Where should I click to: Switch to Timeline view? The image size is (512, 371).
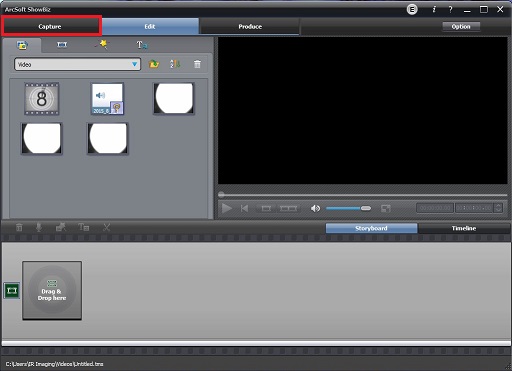[464, 228]
